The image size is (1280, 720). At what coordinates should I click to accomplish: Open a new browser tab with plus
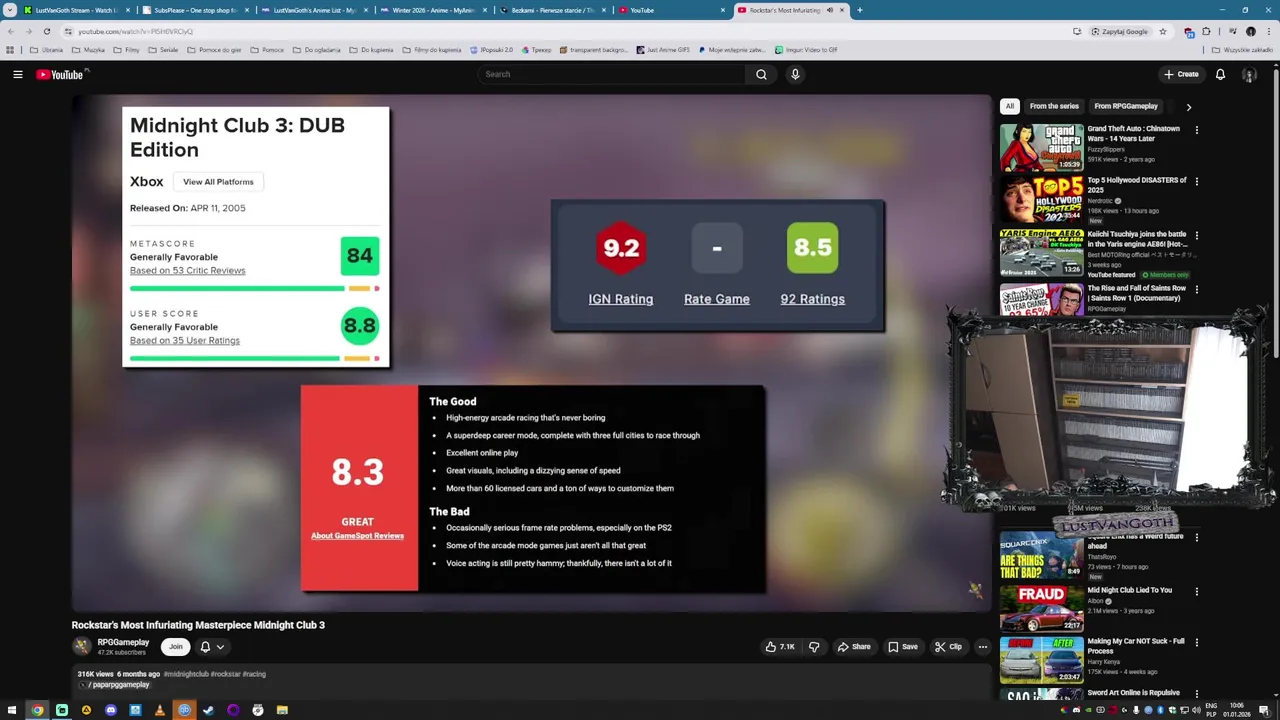click(859, 10)
